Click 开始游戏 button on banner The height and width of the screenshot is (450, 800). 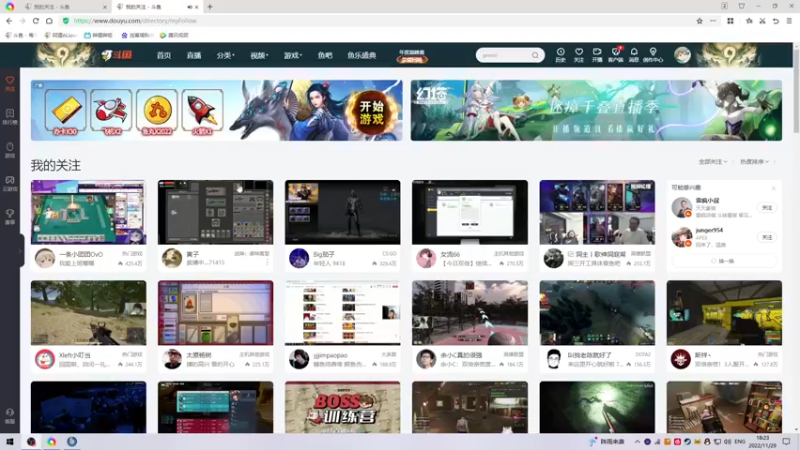pos(371,113)
